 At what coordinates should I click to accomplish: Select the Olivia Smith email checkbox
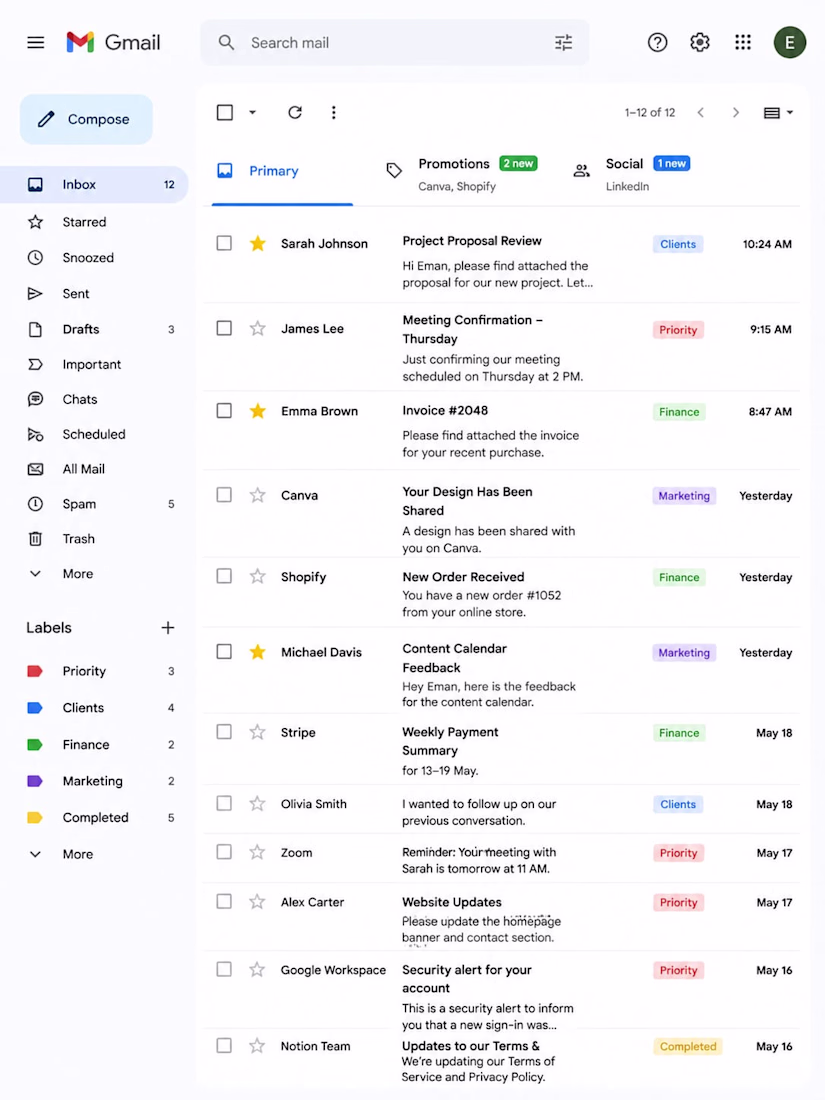point(224,804)
